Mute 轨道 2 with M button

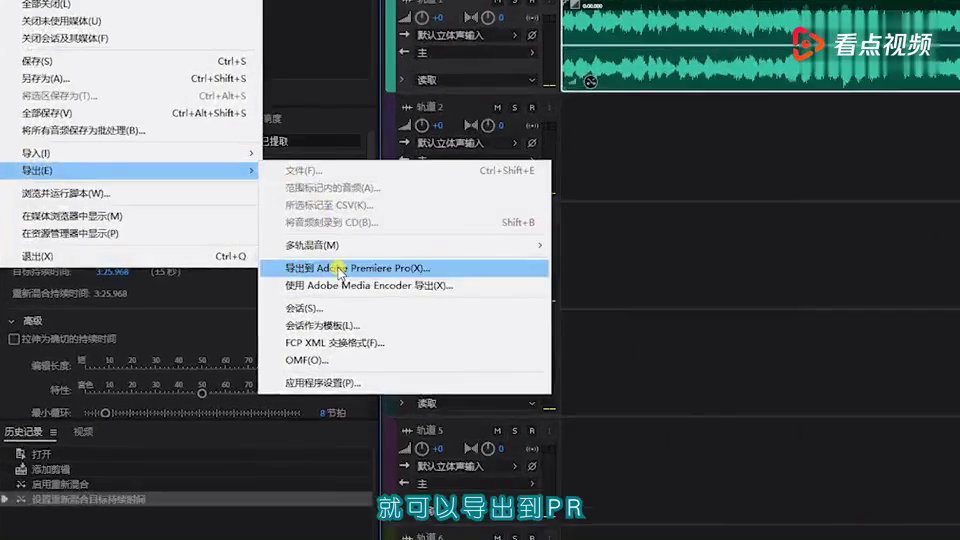[497, 108]
